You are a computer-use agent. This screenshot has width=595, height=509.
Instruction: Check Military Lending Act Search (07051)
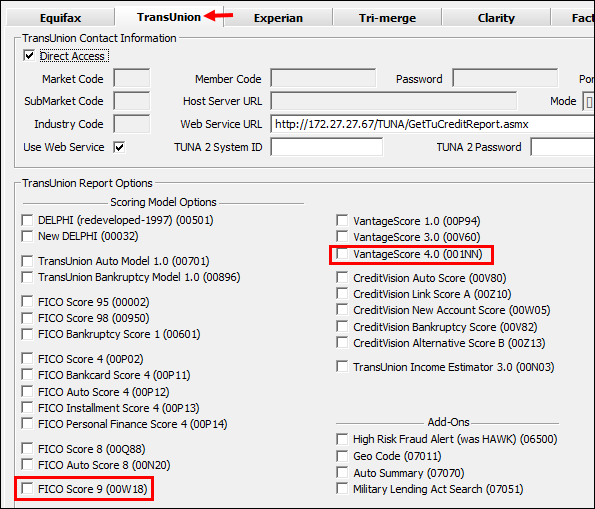(342, 489)
